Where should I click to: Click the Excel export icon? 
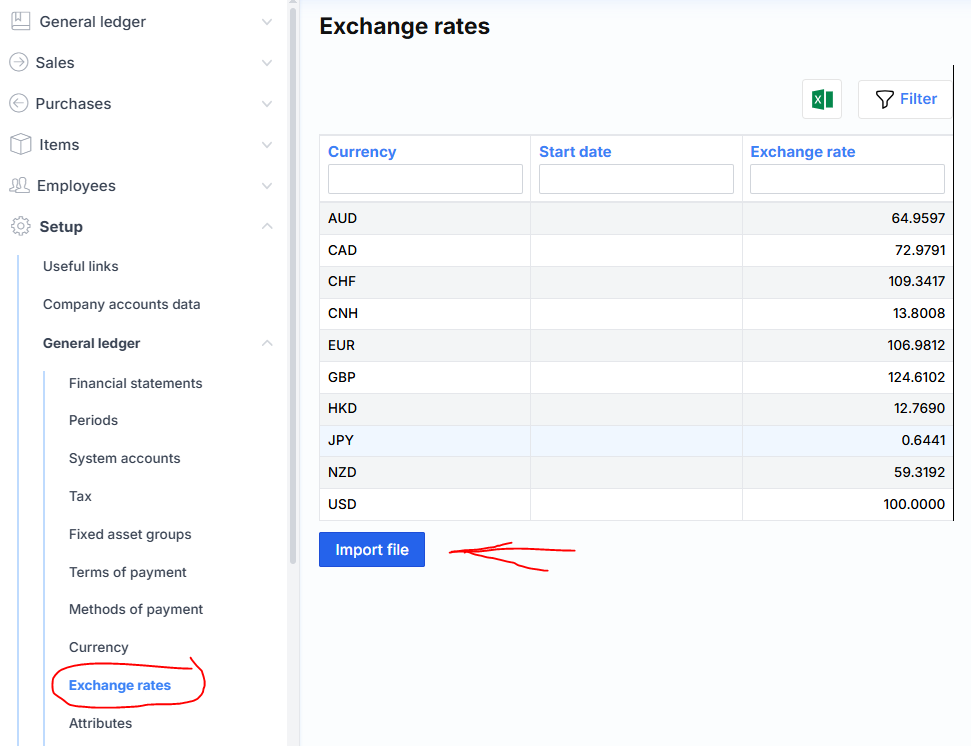pos(822,99)
